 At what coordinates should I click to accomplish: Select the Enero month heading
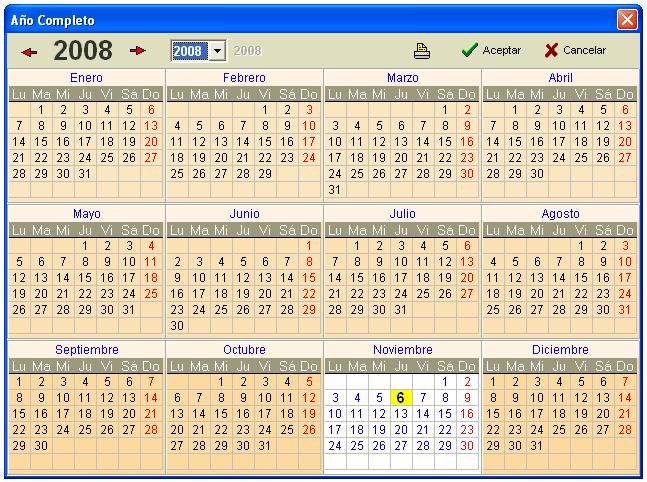tap(86, 78)
